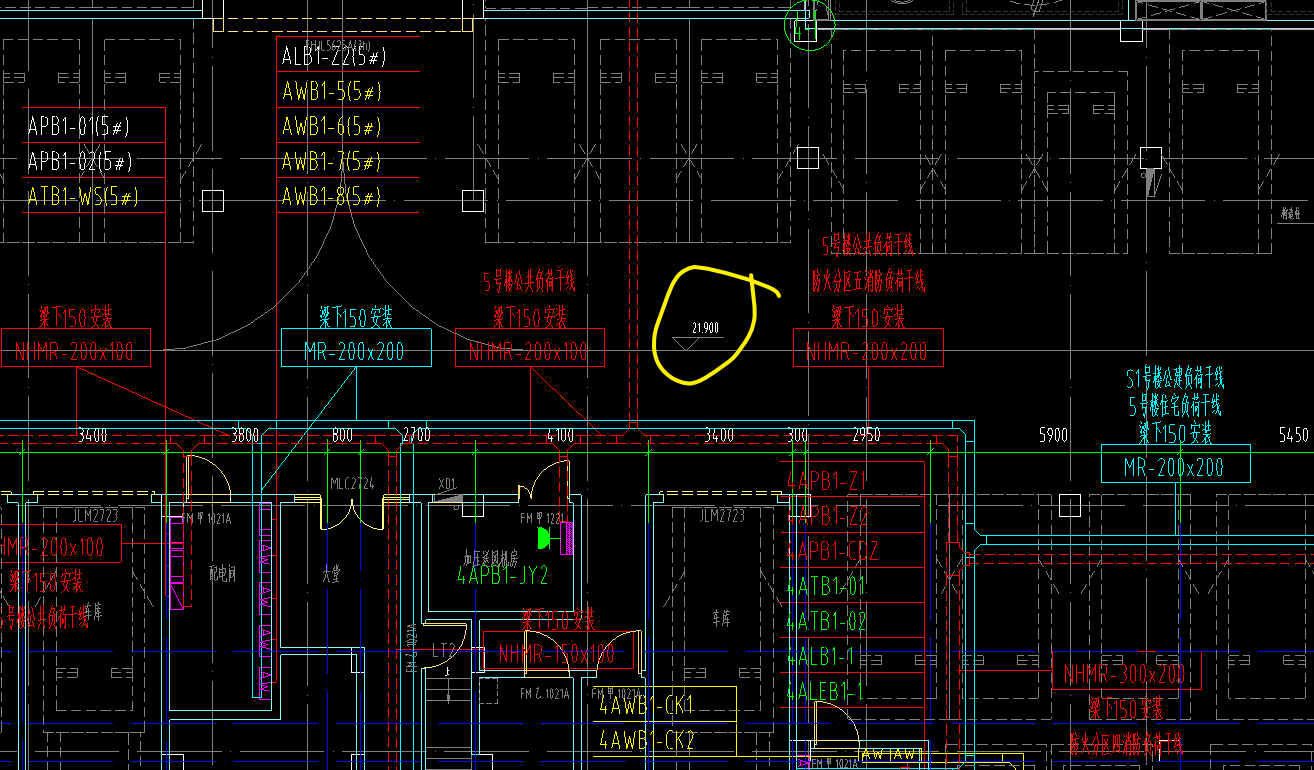Viewport: 1314px width, 770px height.
Task: Select the red NHMR-200x200 tray label
Action: (867, 351)
